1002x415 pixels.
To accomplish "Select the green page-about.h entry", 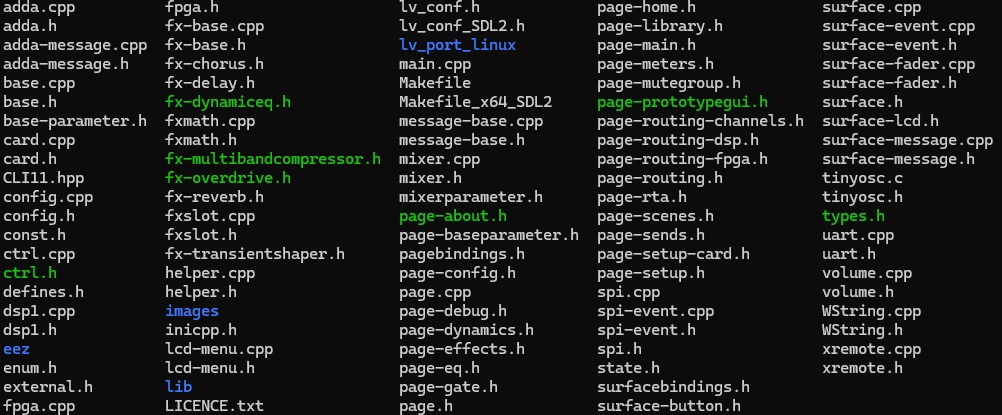I will 453,216.
